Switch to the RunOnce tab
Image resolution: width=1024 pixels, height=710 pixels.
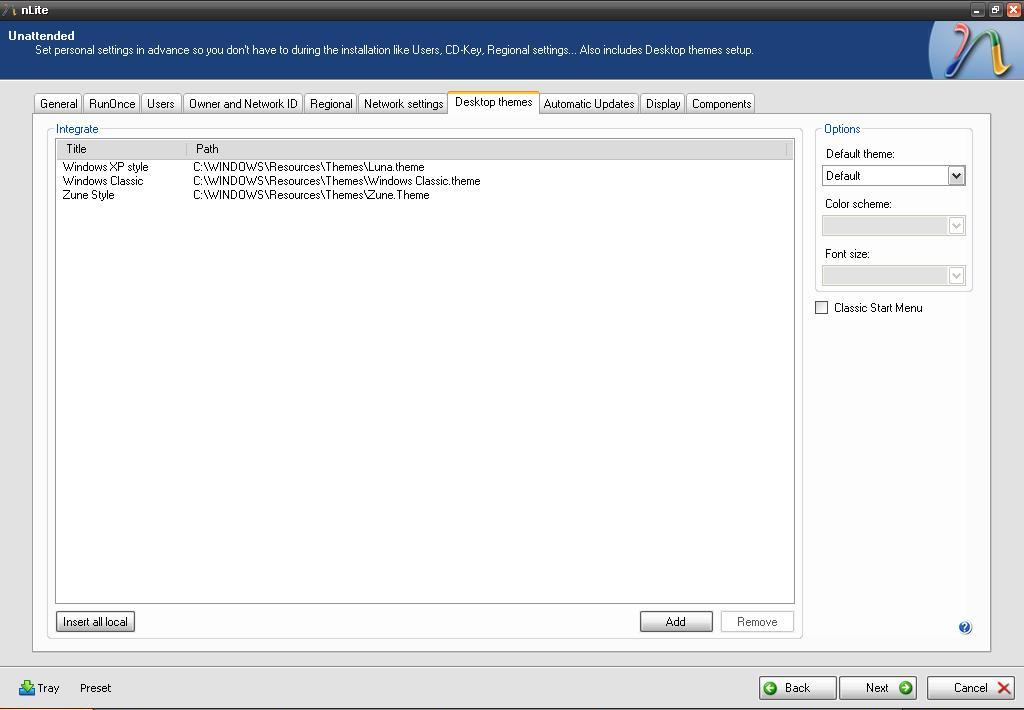pos(112,104)
